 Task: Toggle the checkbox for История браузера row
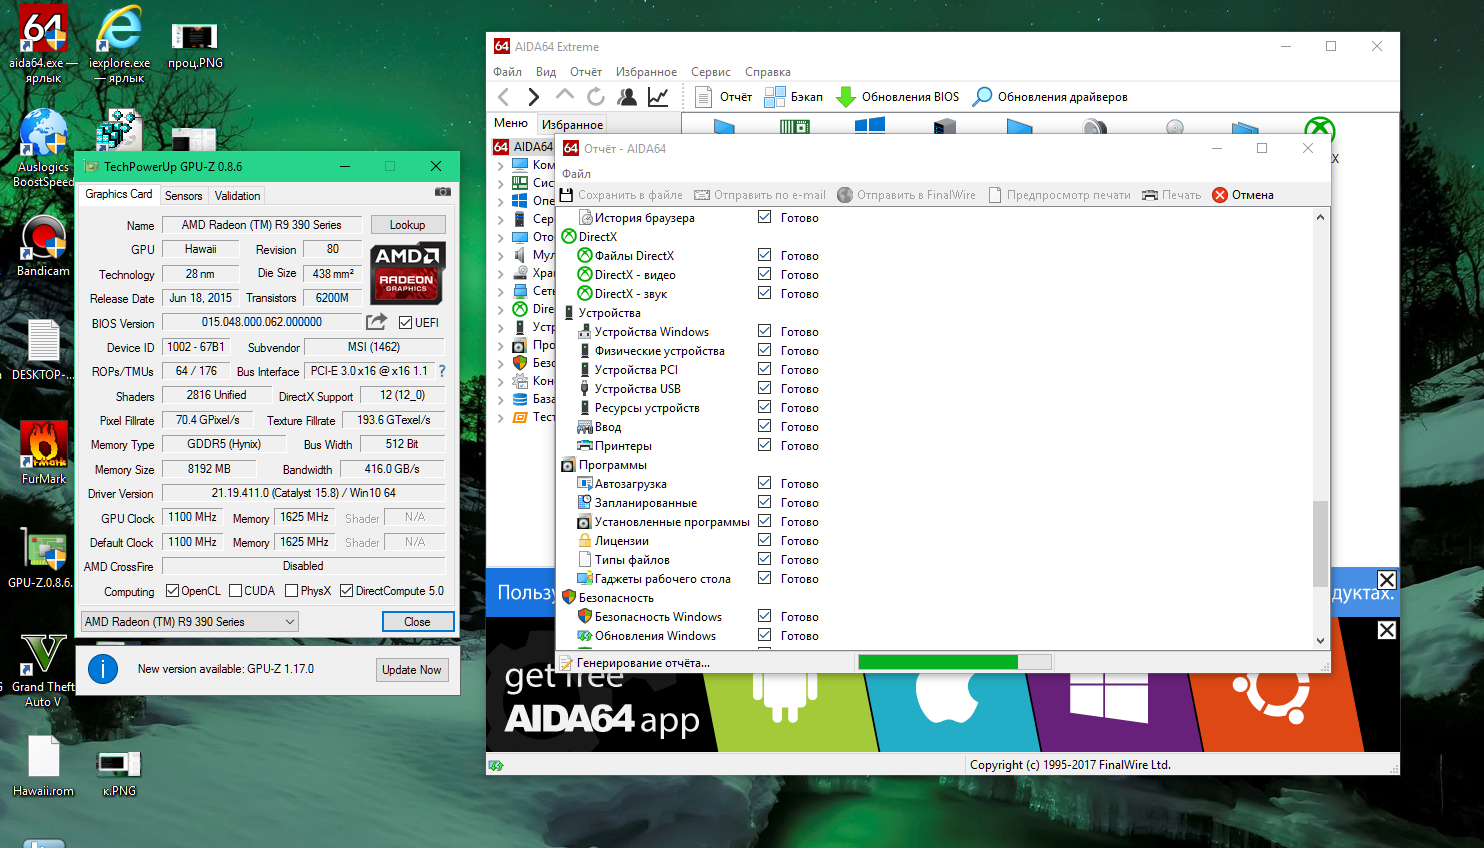coord(764,217)
